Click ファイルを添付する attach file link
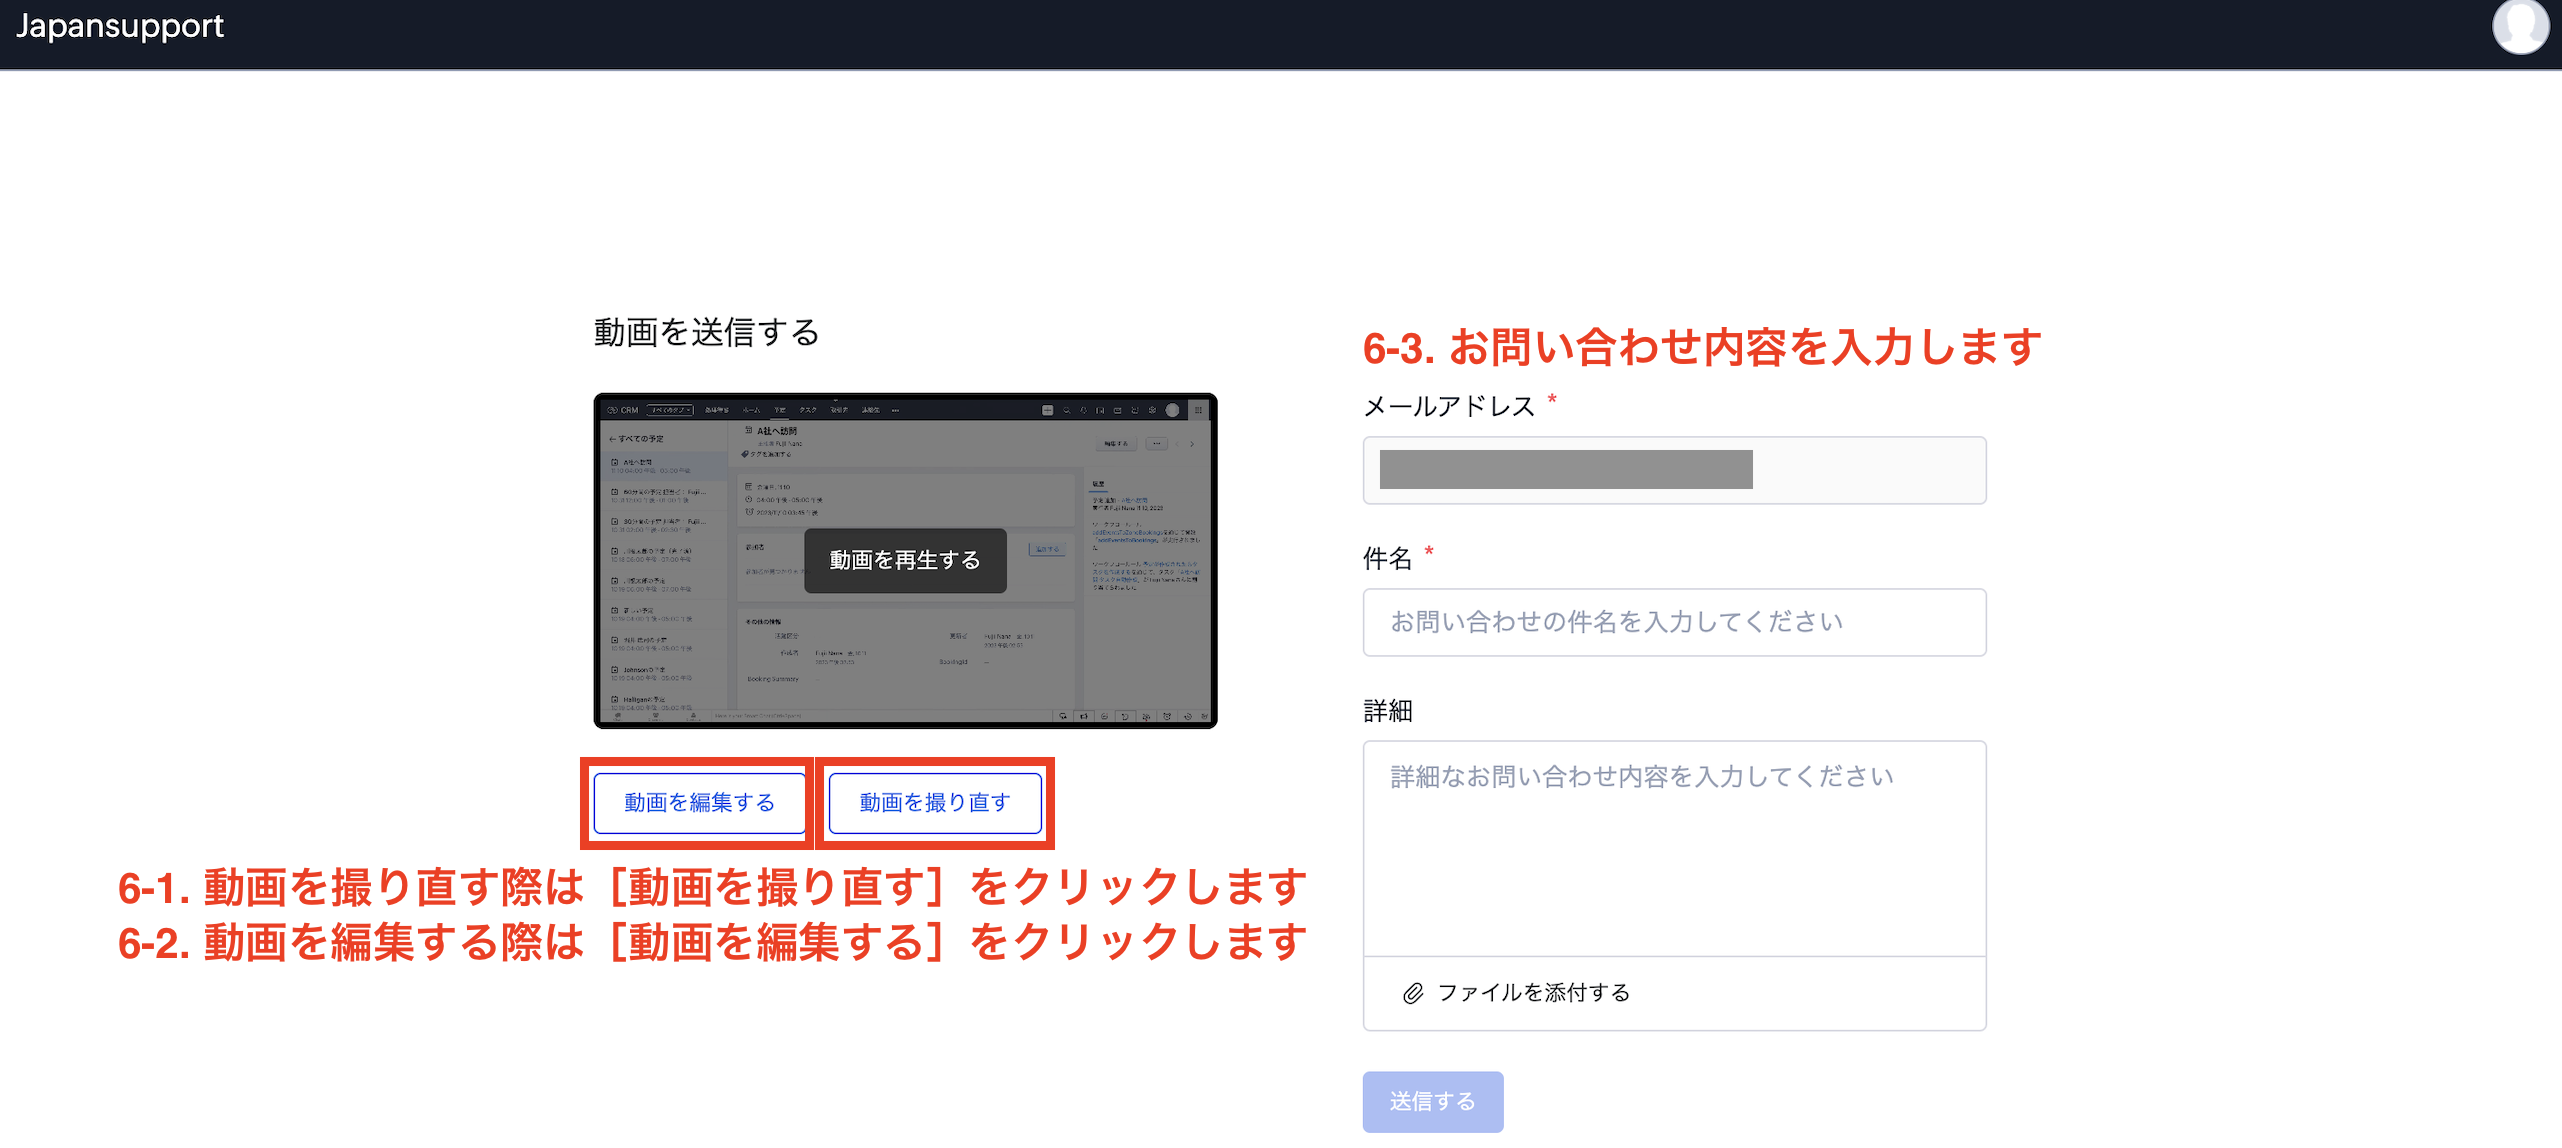 (x=1532, y=993)
